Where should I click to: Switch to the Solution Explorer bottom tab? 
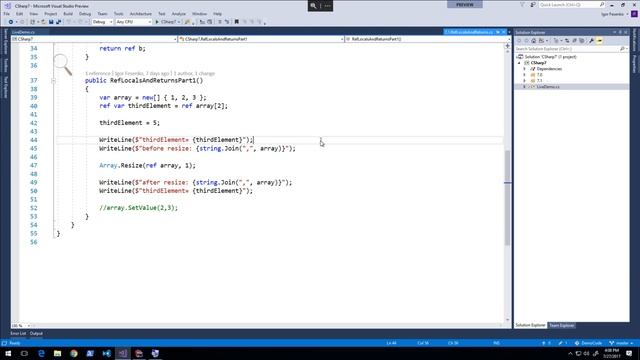pos(530,325)
